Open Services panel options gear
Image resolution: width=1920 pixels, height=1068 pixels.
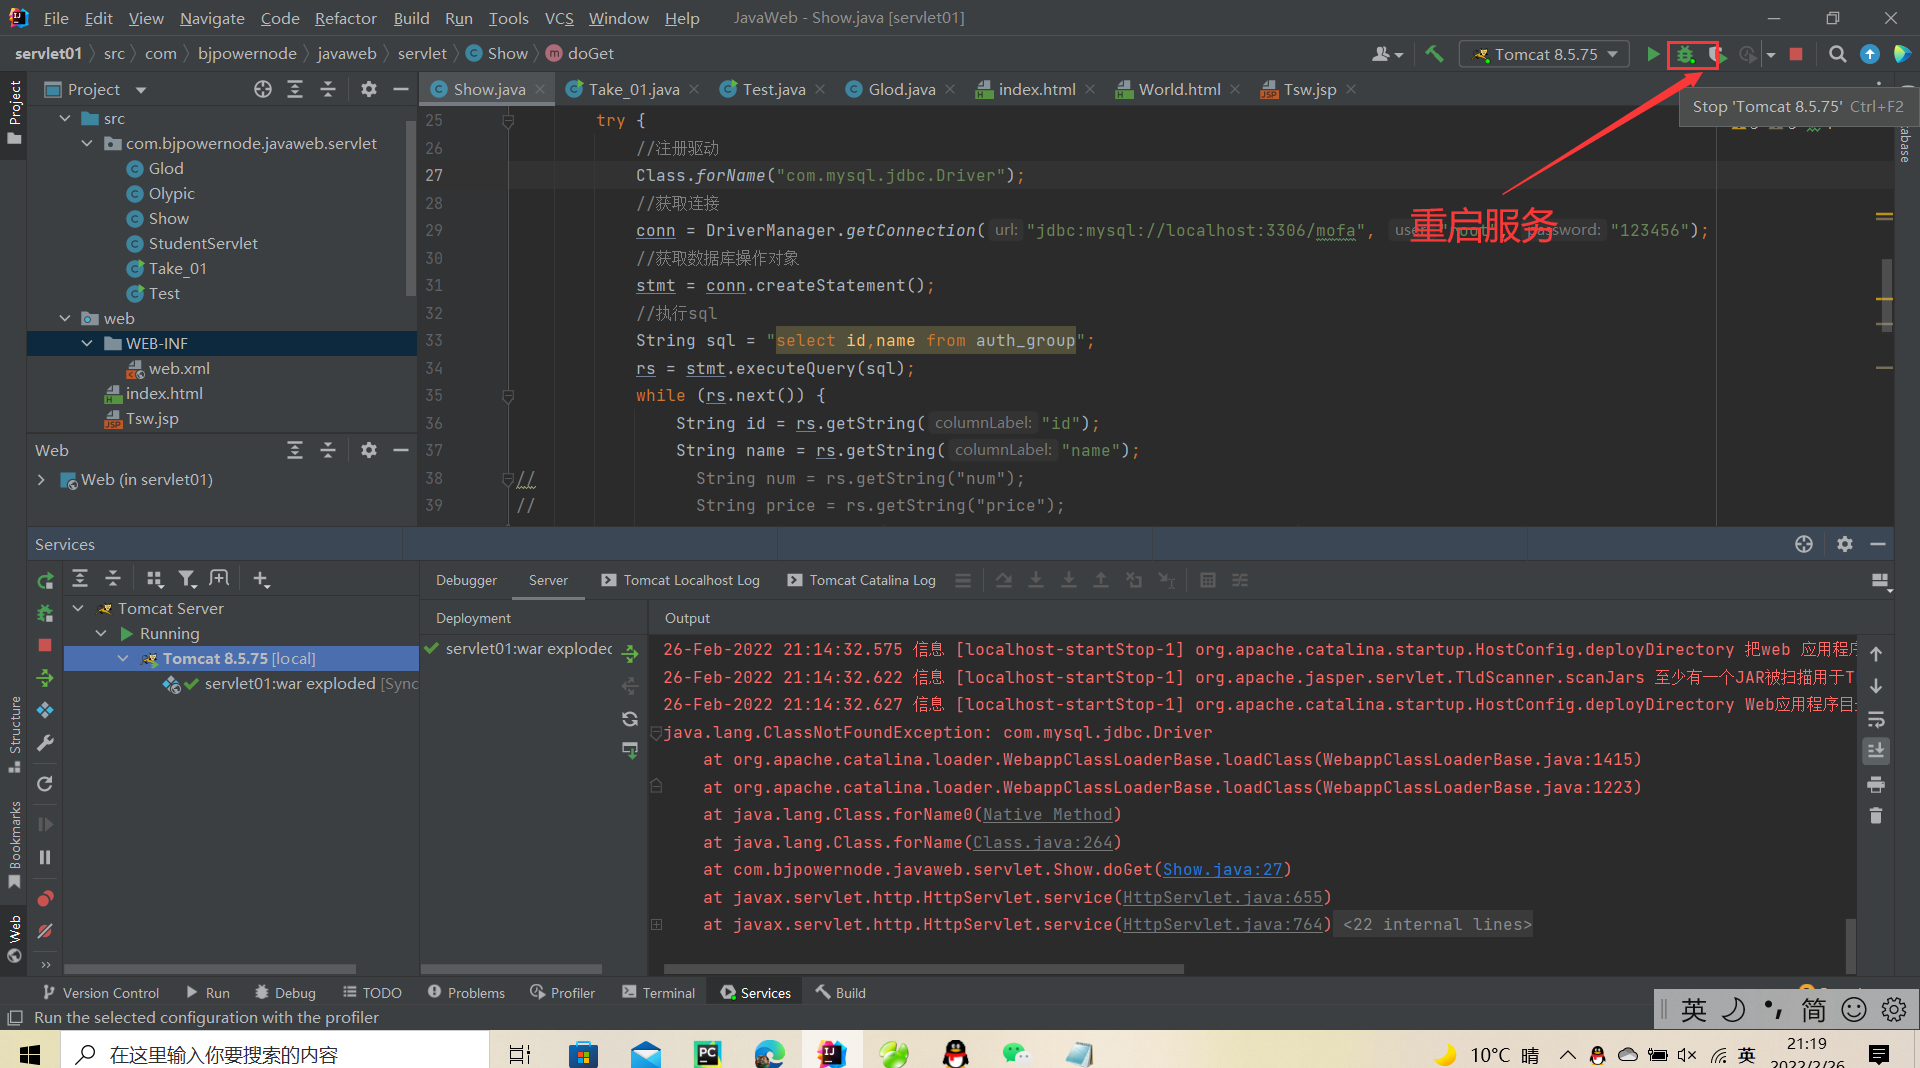[1845, 544]
